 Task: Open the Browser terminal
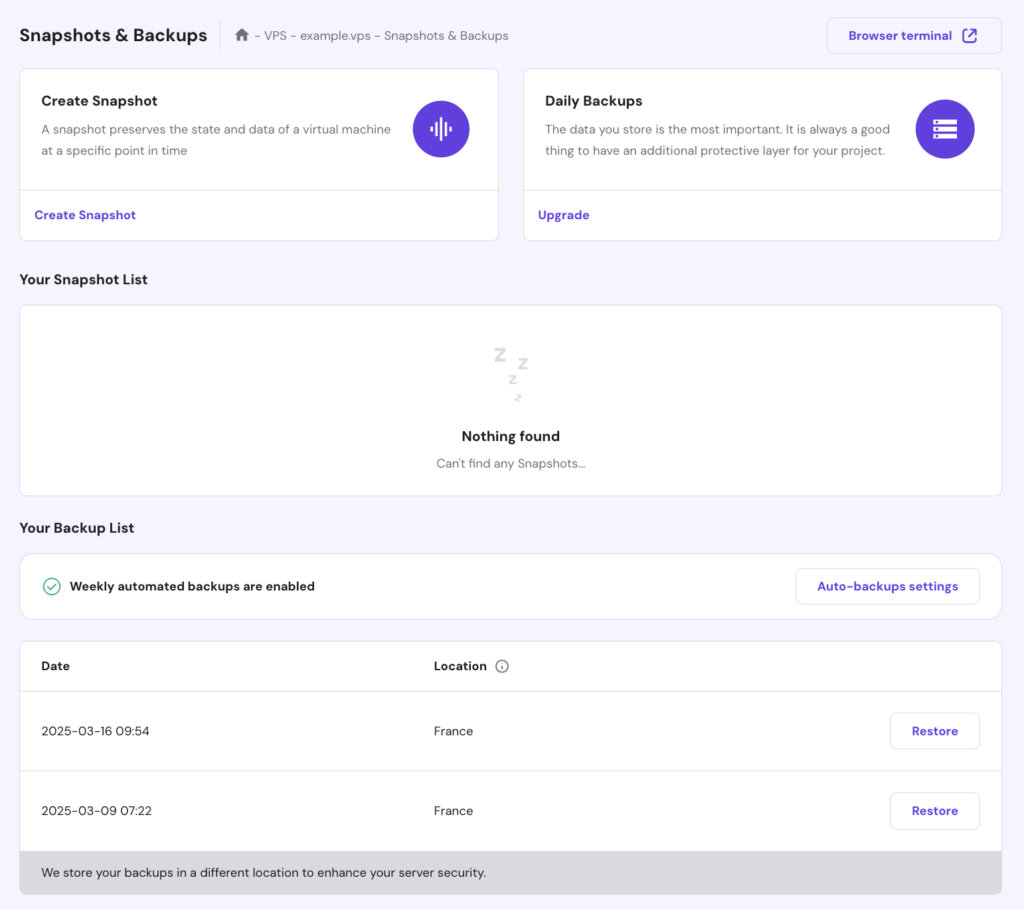(x=900, y=35)
